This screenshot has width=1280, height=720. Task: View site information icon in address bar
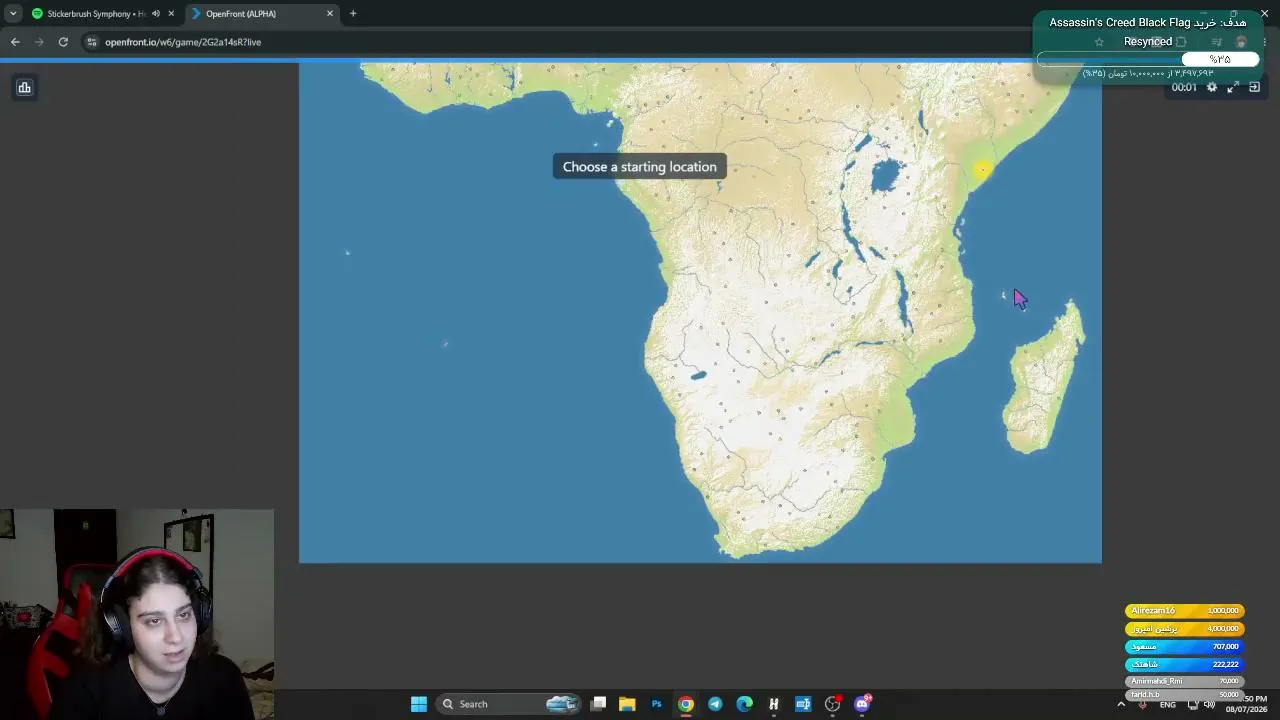(91, 42)
